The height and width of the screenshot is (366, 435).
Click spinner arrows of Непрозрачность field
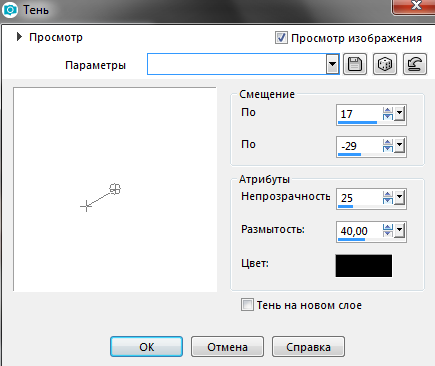(x=388, y=198)
